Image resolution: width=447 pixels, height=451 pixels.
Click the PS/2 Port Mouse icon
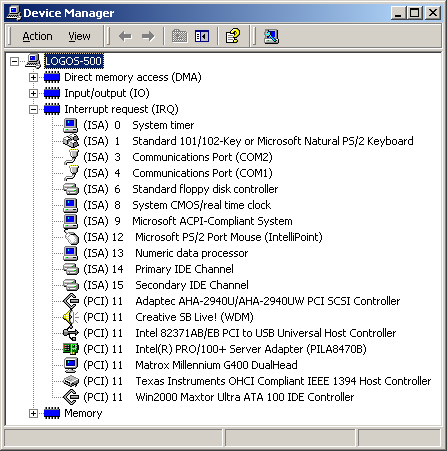pyautogui.click(x=71, y=237)
